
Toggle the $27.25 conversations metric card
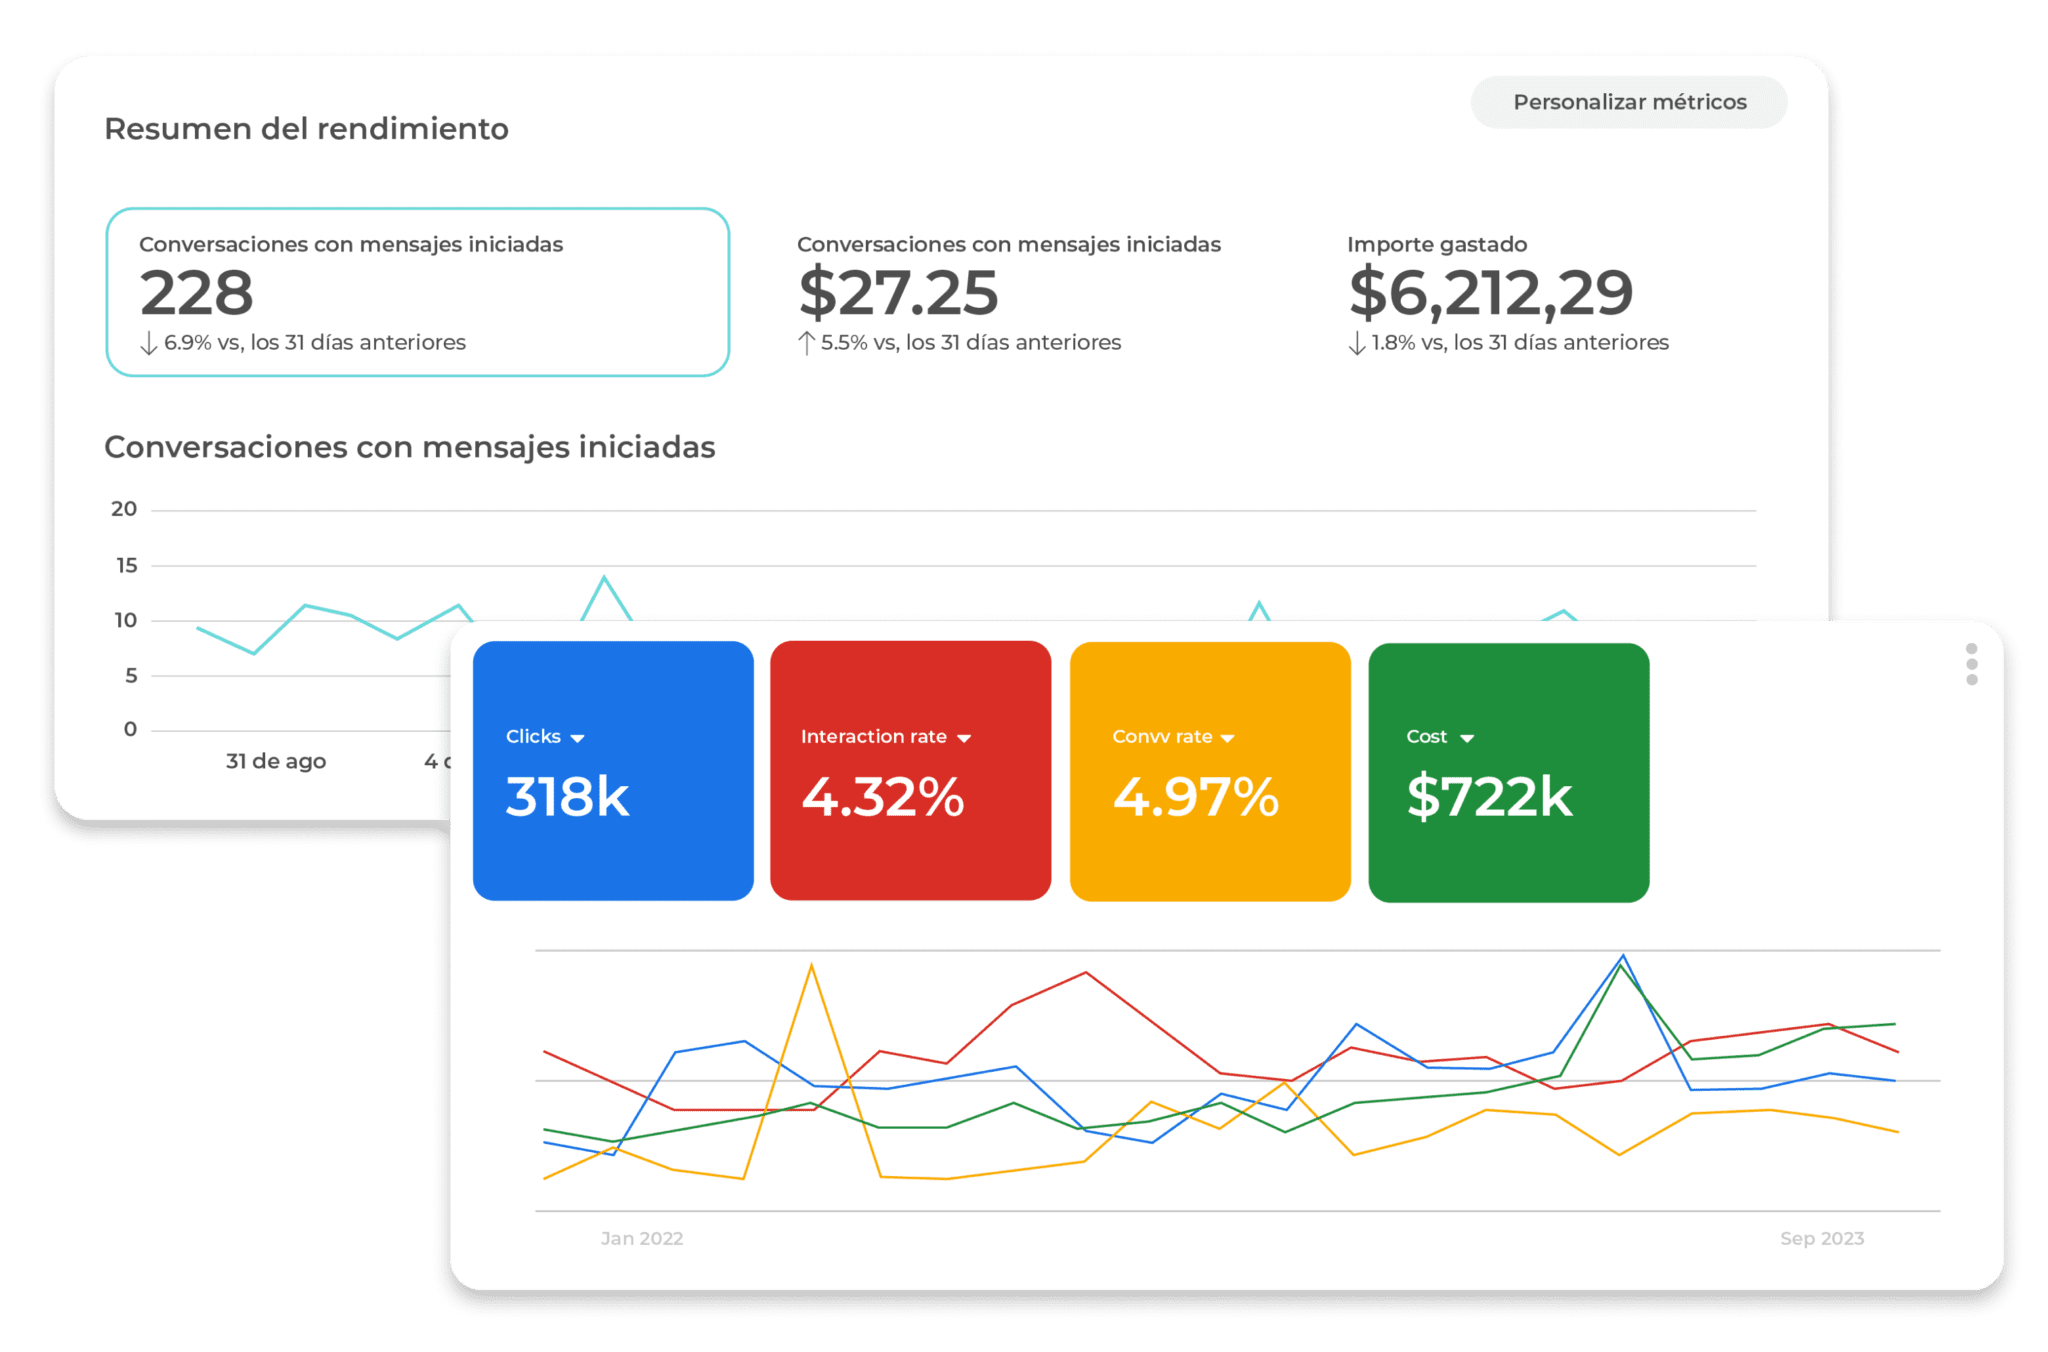tap(1008, 290)
